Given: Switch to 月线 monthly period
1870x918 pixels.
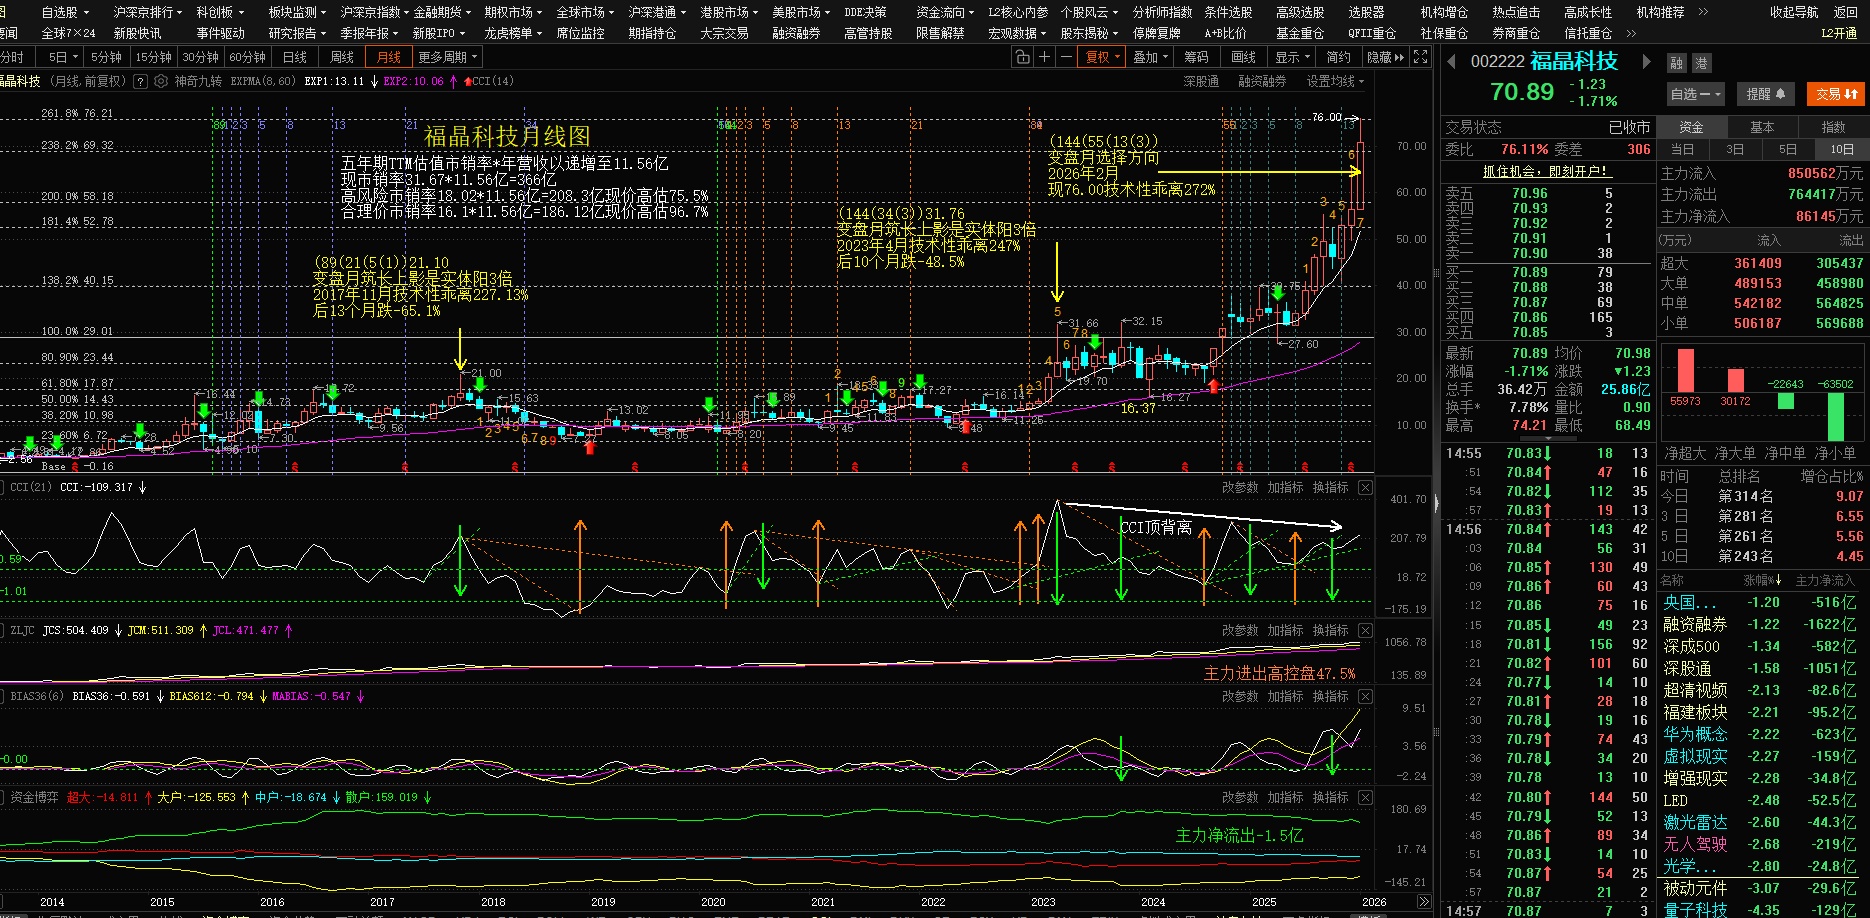Looking at the screenshot, I should coord(388,57).
